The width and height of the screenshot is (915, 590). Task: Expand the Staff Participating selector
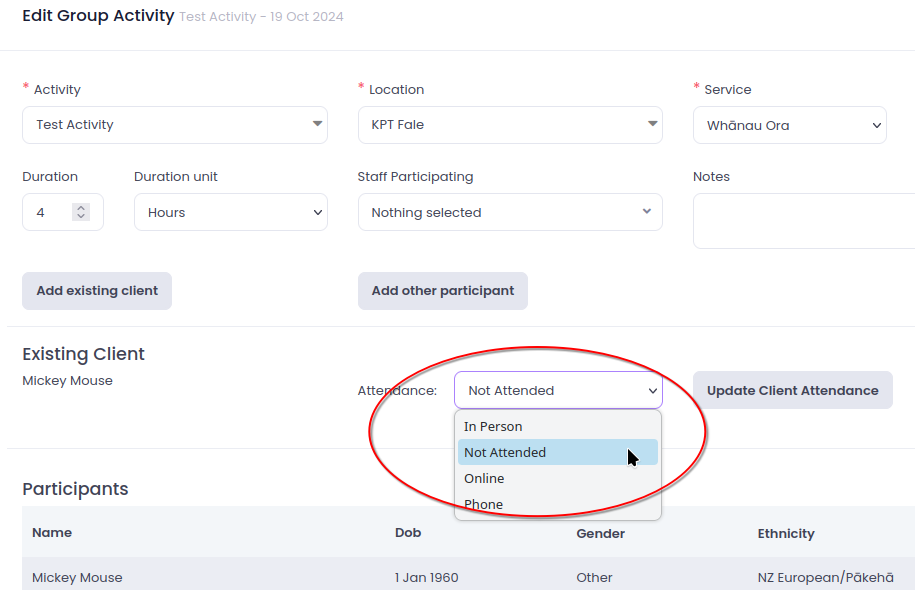tap(509, 212)
